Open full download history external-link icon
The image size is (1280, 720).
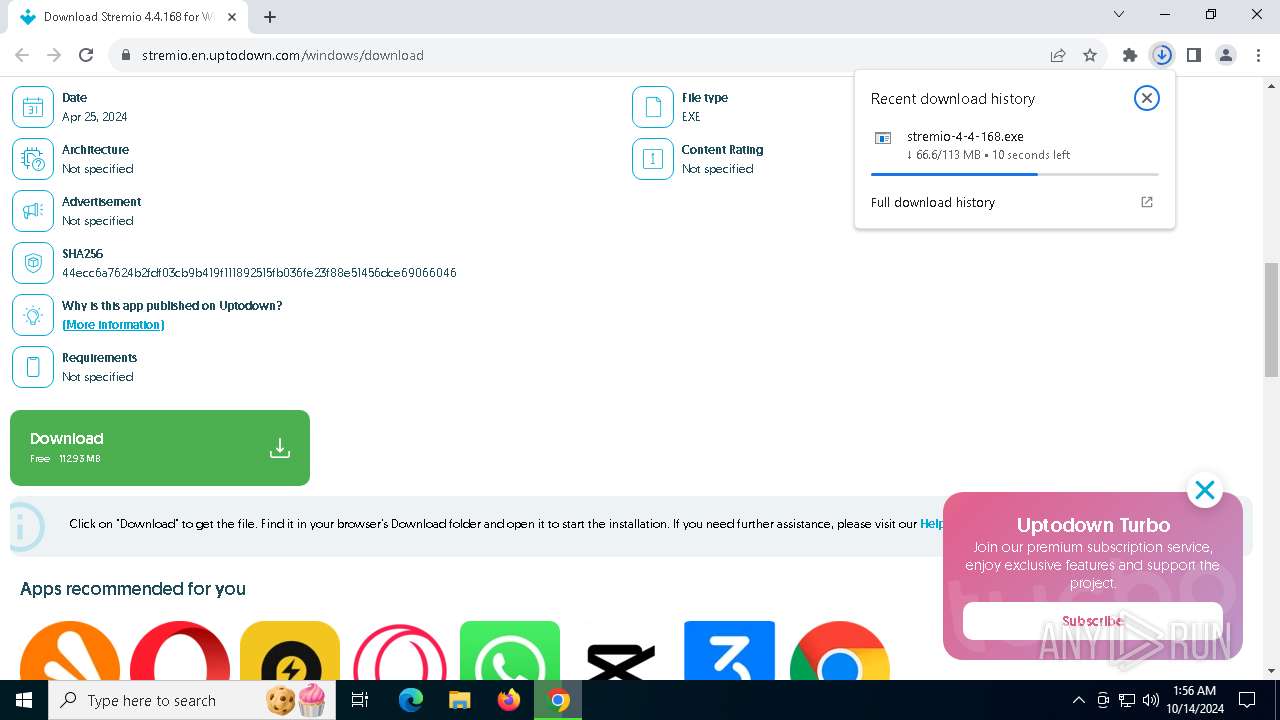click(1147, 202)
